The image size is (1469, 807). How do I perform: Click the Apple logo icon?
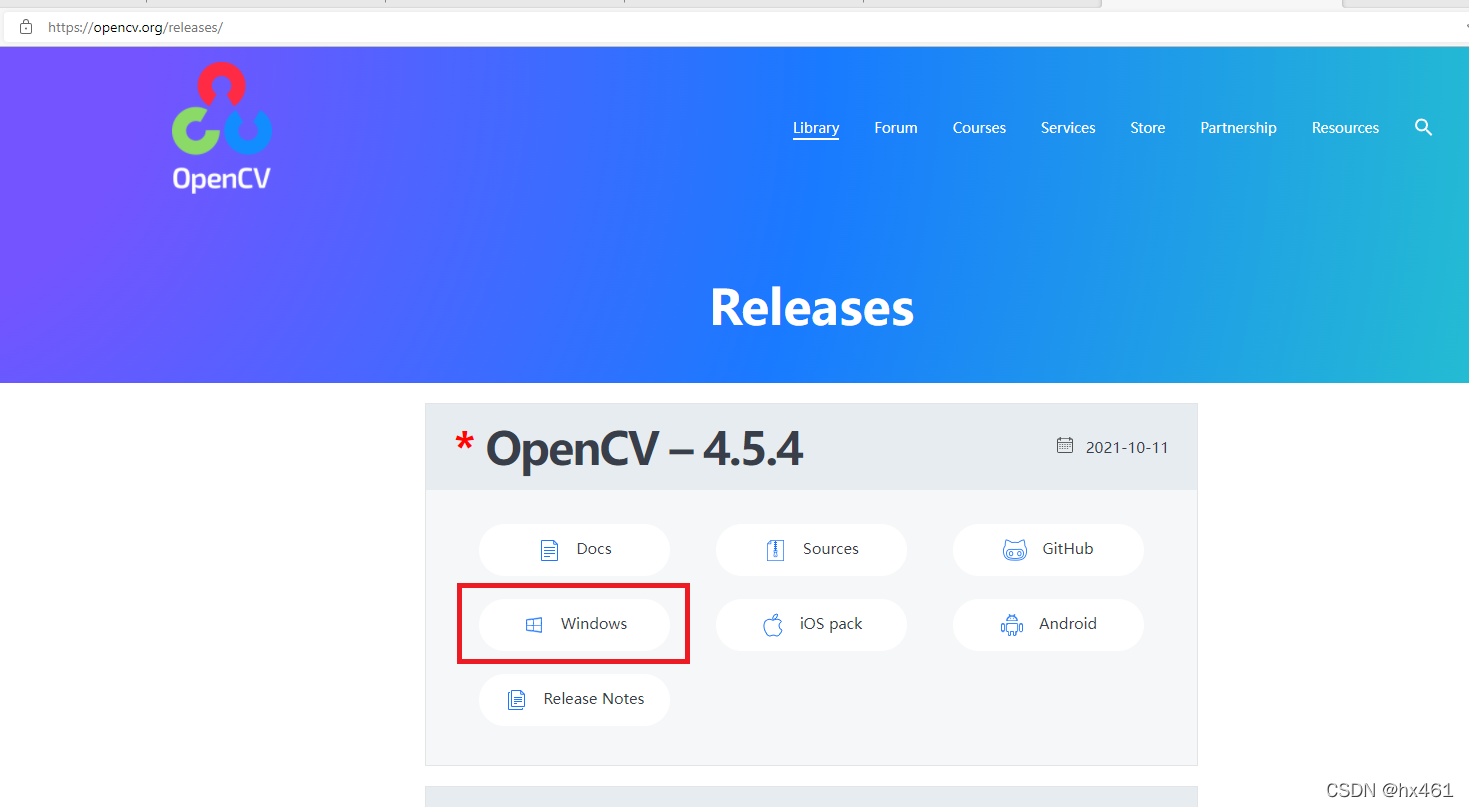point(773,625)
